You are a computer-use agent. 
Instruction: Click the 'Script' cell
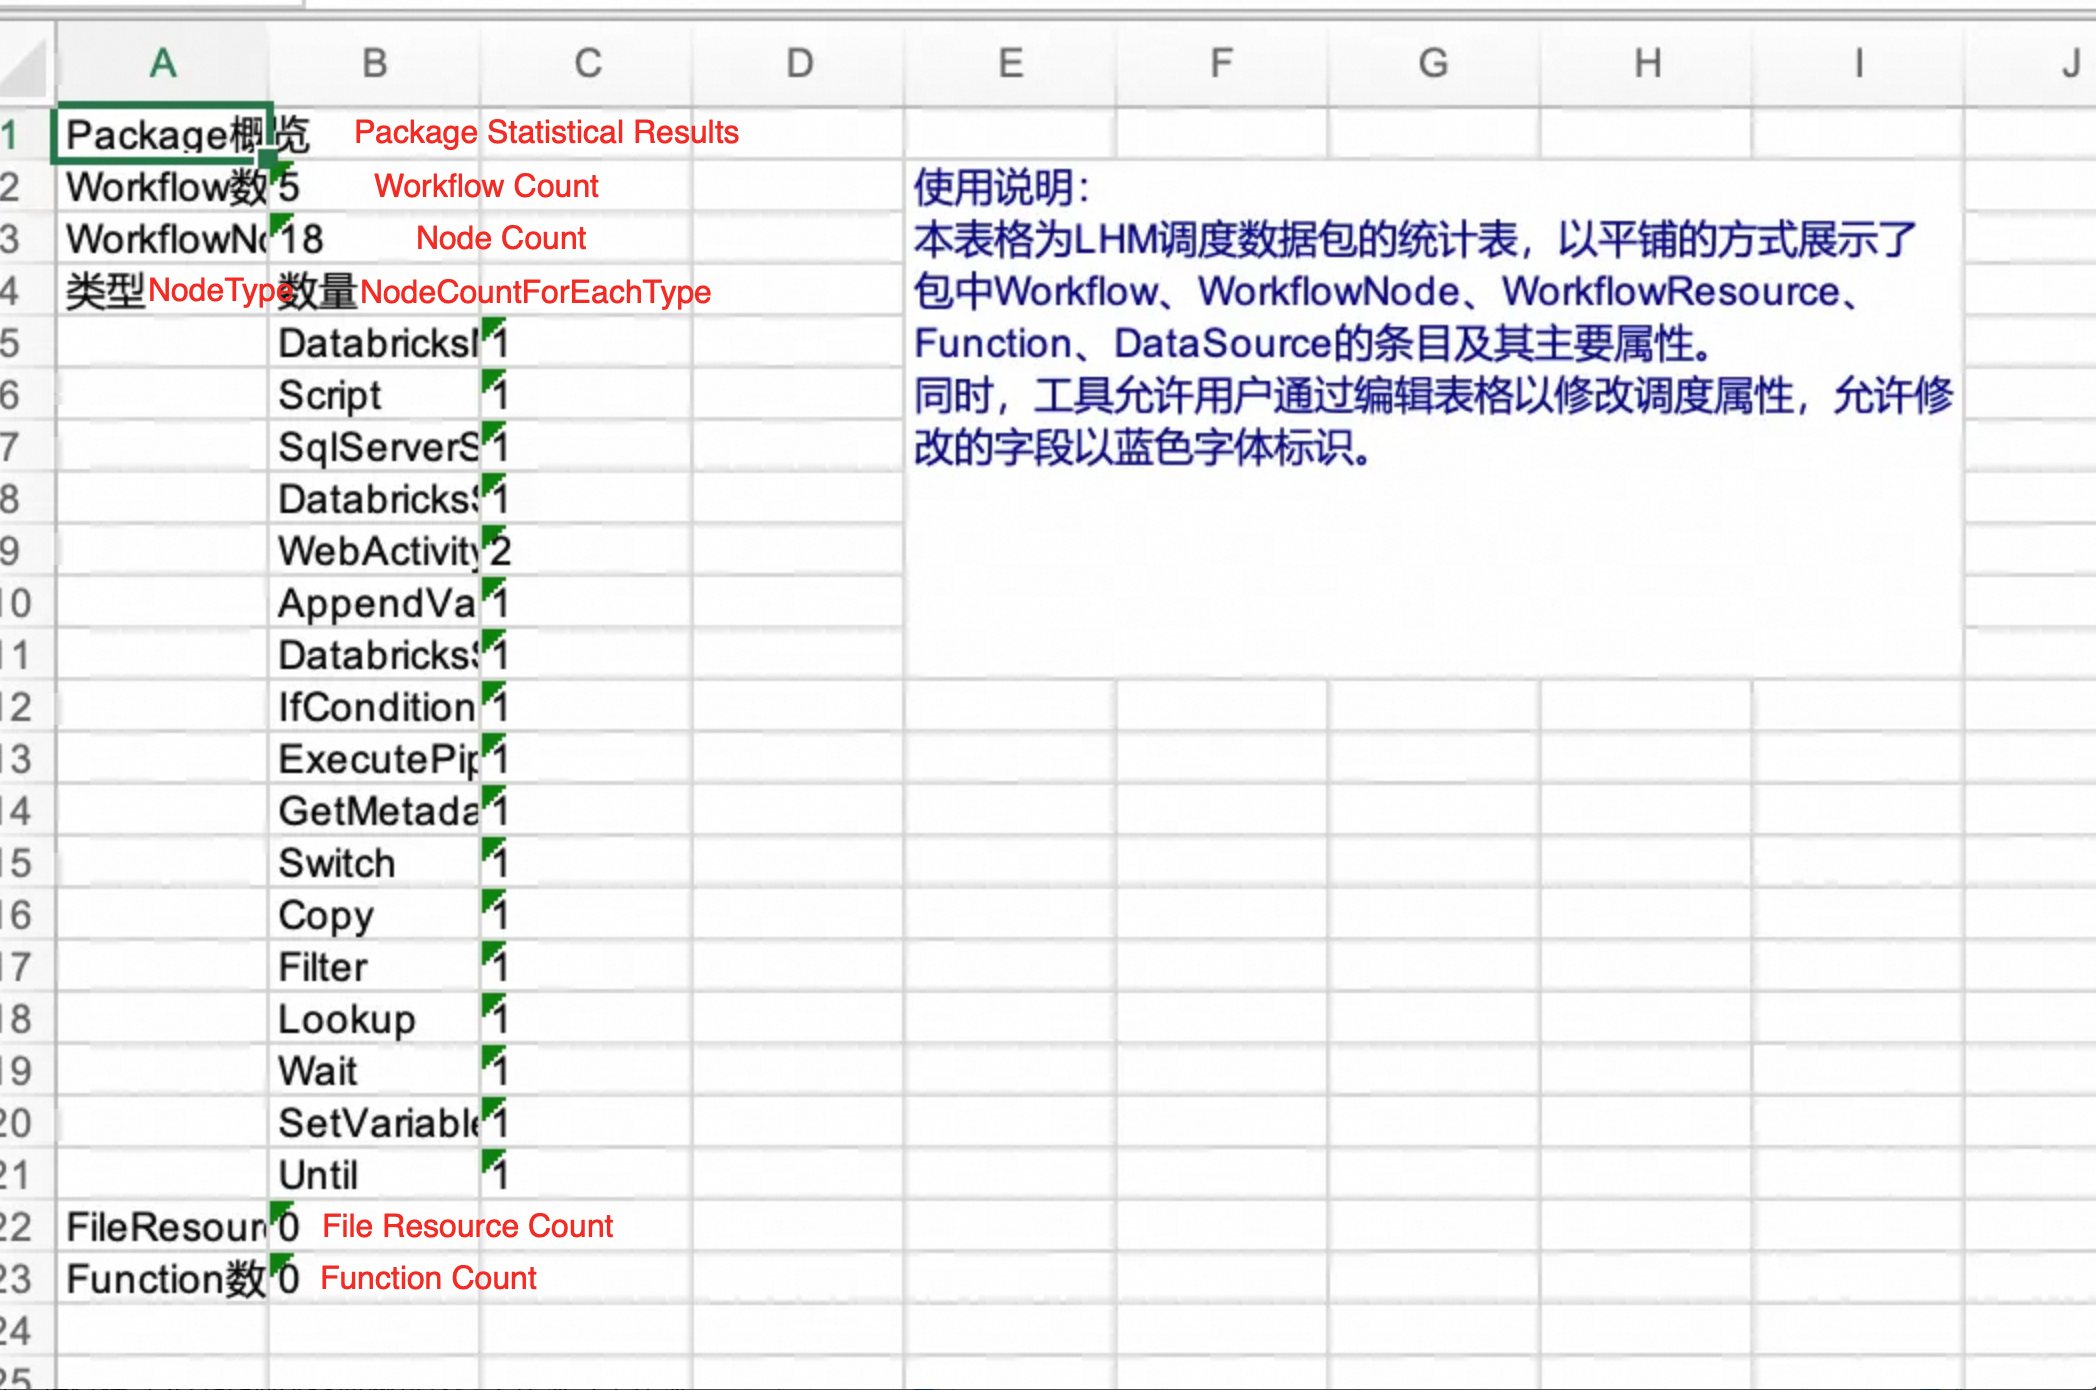point(374,394)
